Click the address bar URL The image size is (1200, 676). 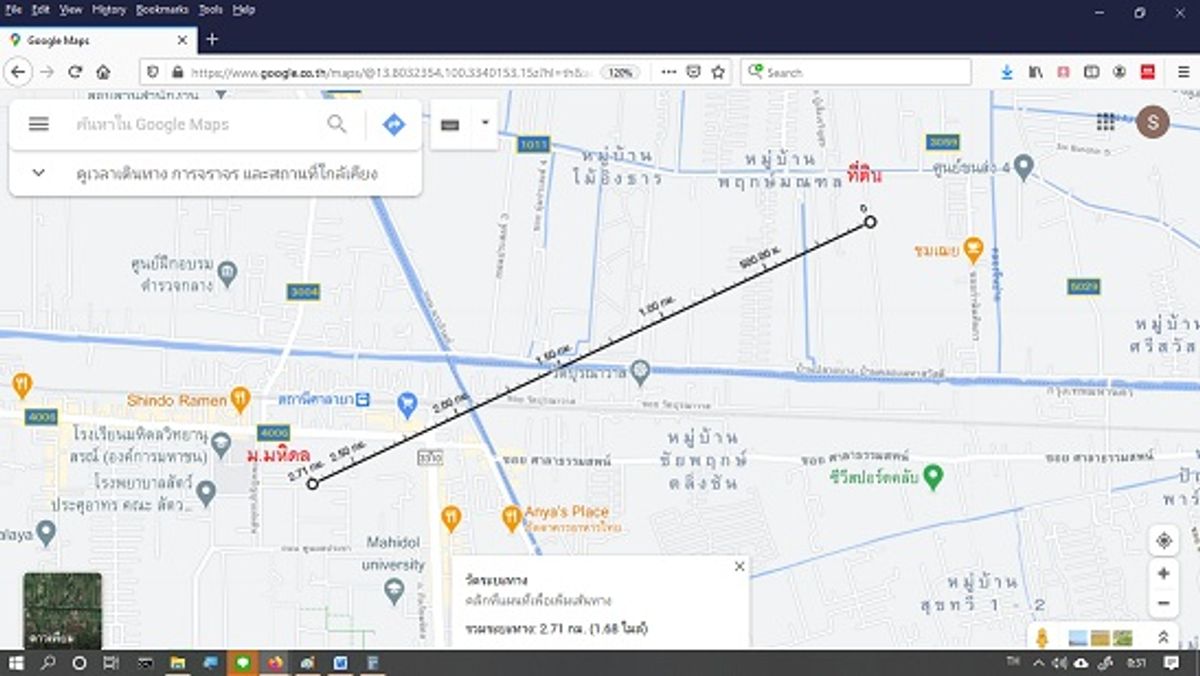(x=390, y=72)
